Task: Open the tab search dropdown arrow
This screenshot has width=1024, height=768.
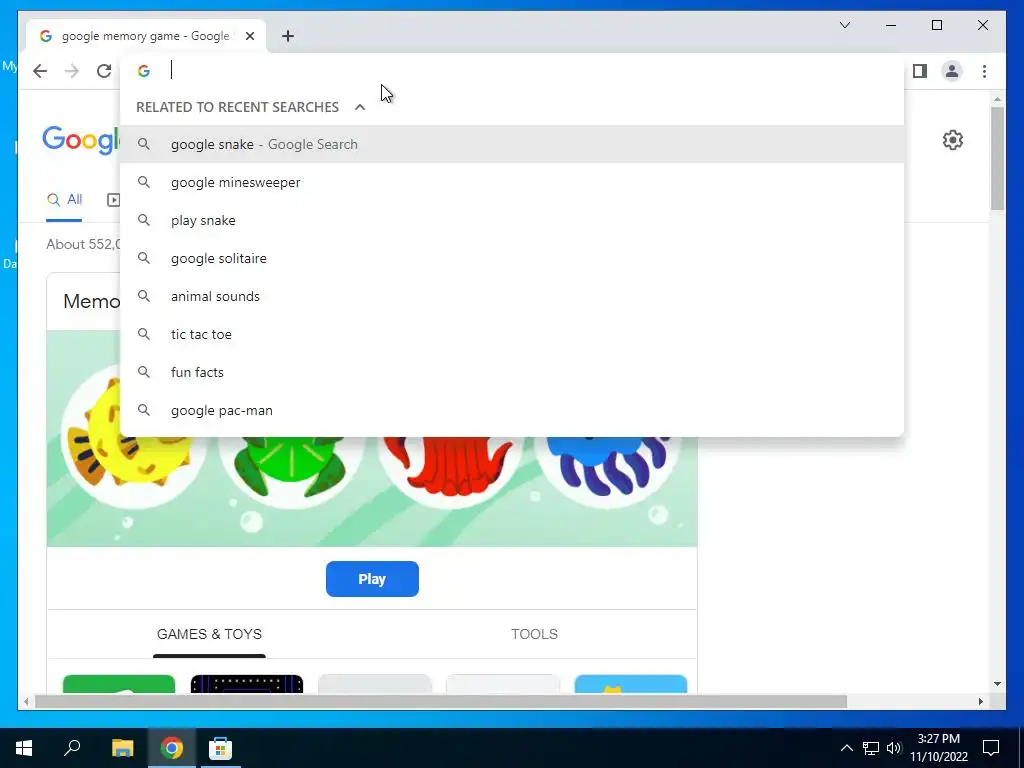Action: point(844,25)
